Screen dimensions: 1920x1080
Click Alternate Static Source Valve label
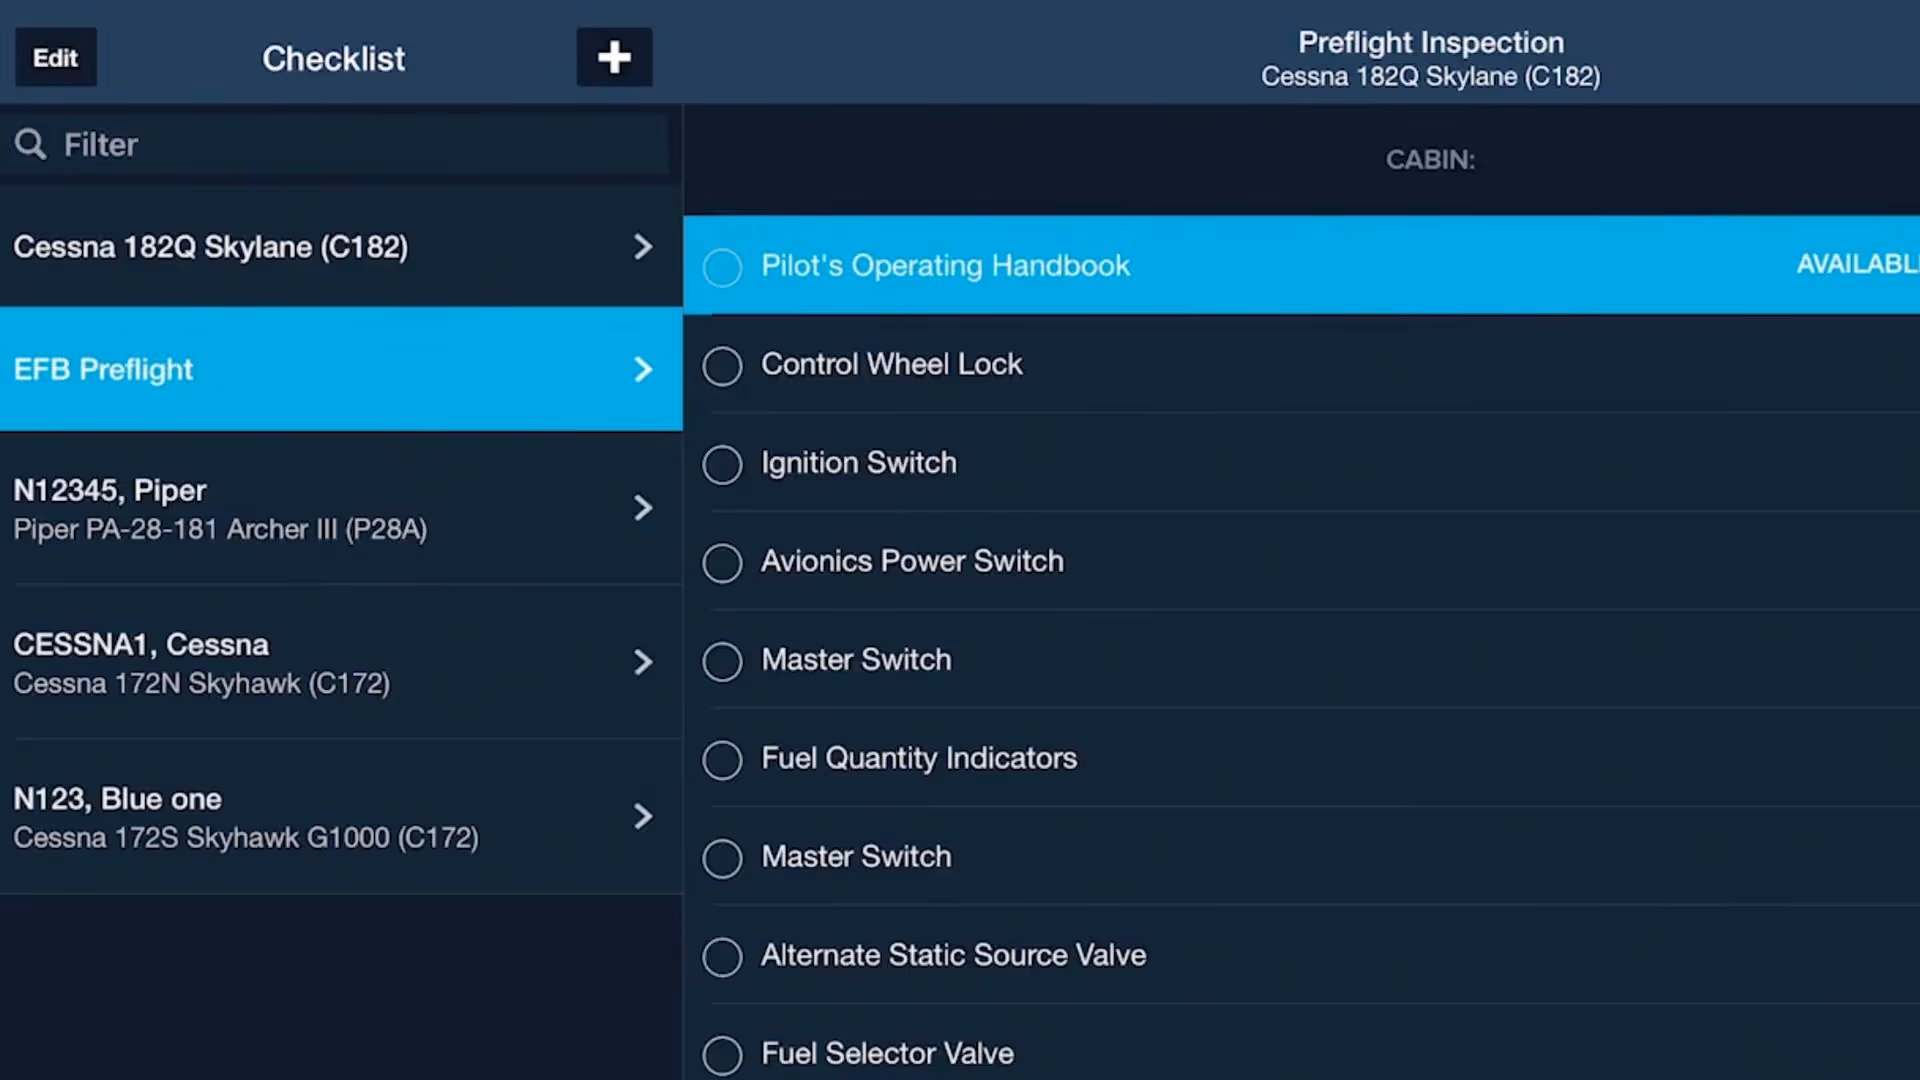954,955
